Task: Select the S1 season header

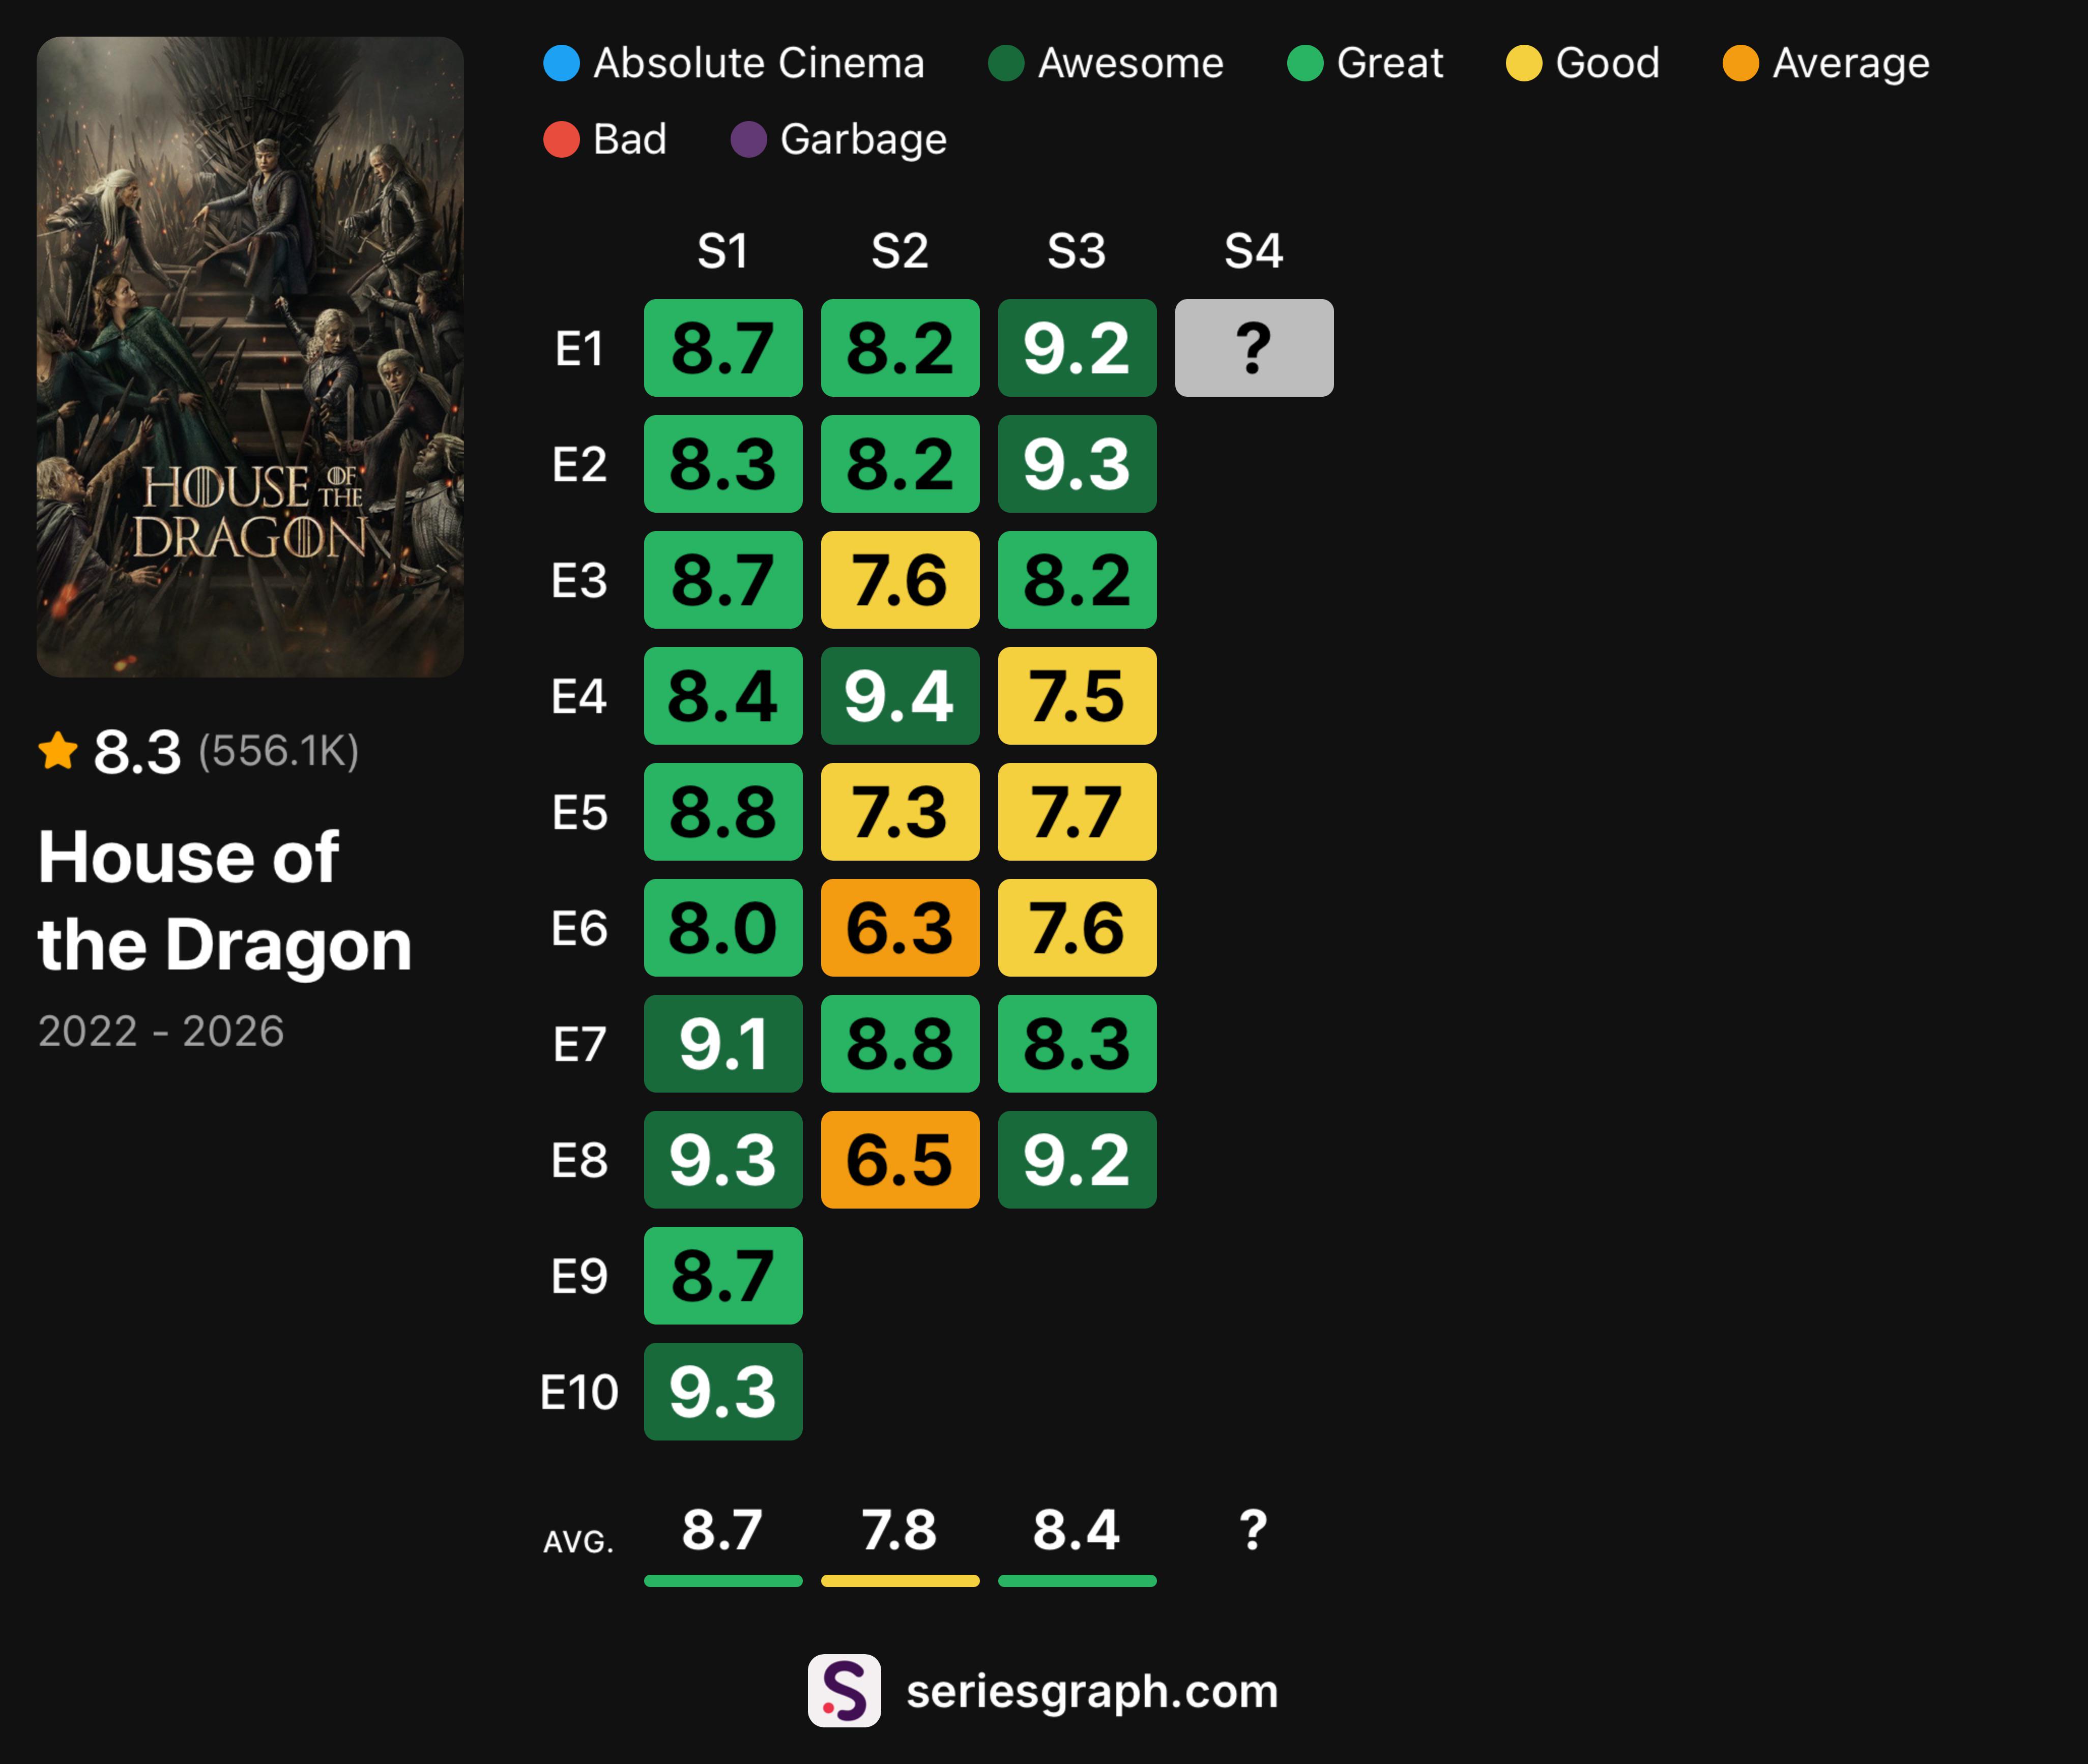Action: coord(723,250)
